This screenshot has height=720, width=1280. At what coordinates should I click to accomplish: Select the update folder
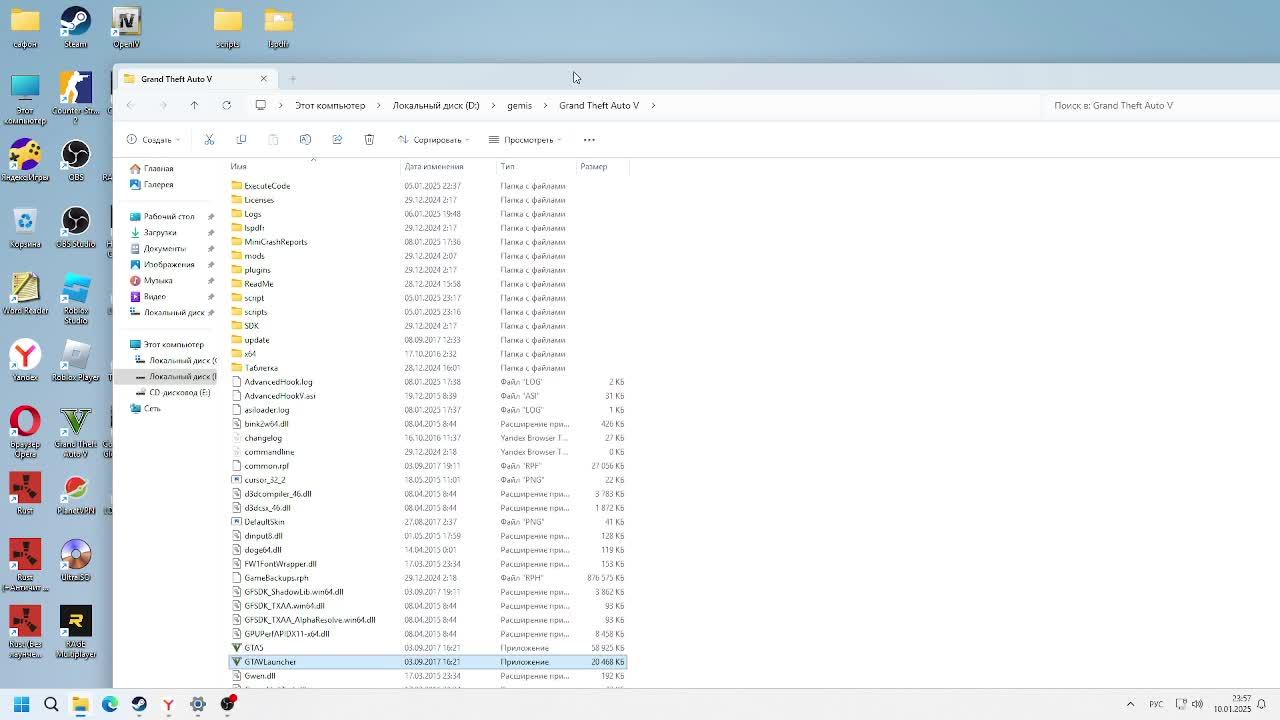257,340
